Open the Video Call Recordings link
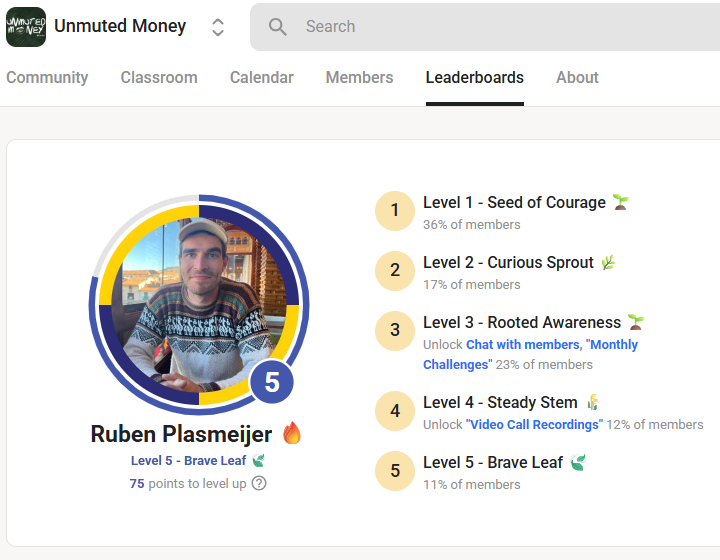Viewport: 720px width, 560px height. coord(534,425)
